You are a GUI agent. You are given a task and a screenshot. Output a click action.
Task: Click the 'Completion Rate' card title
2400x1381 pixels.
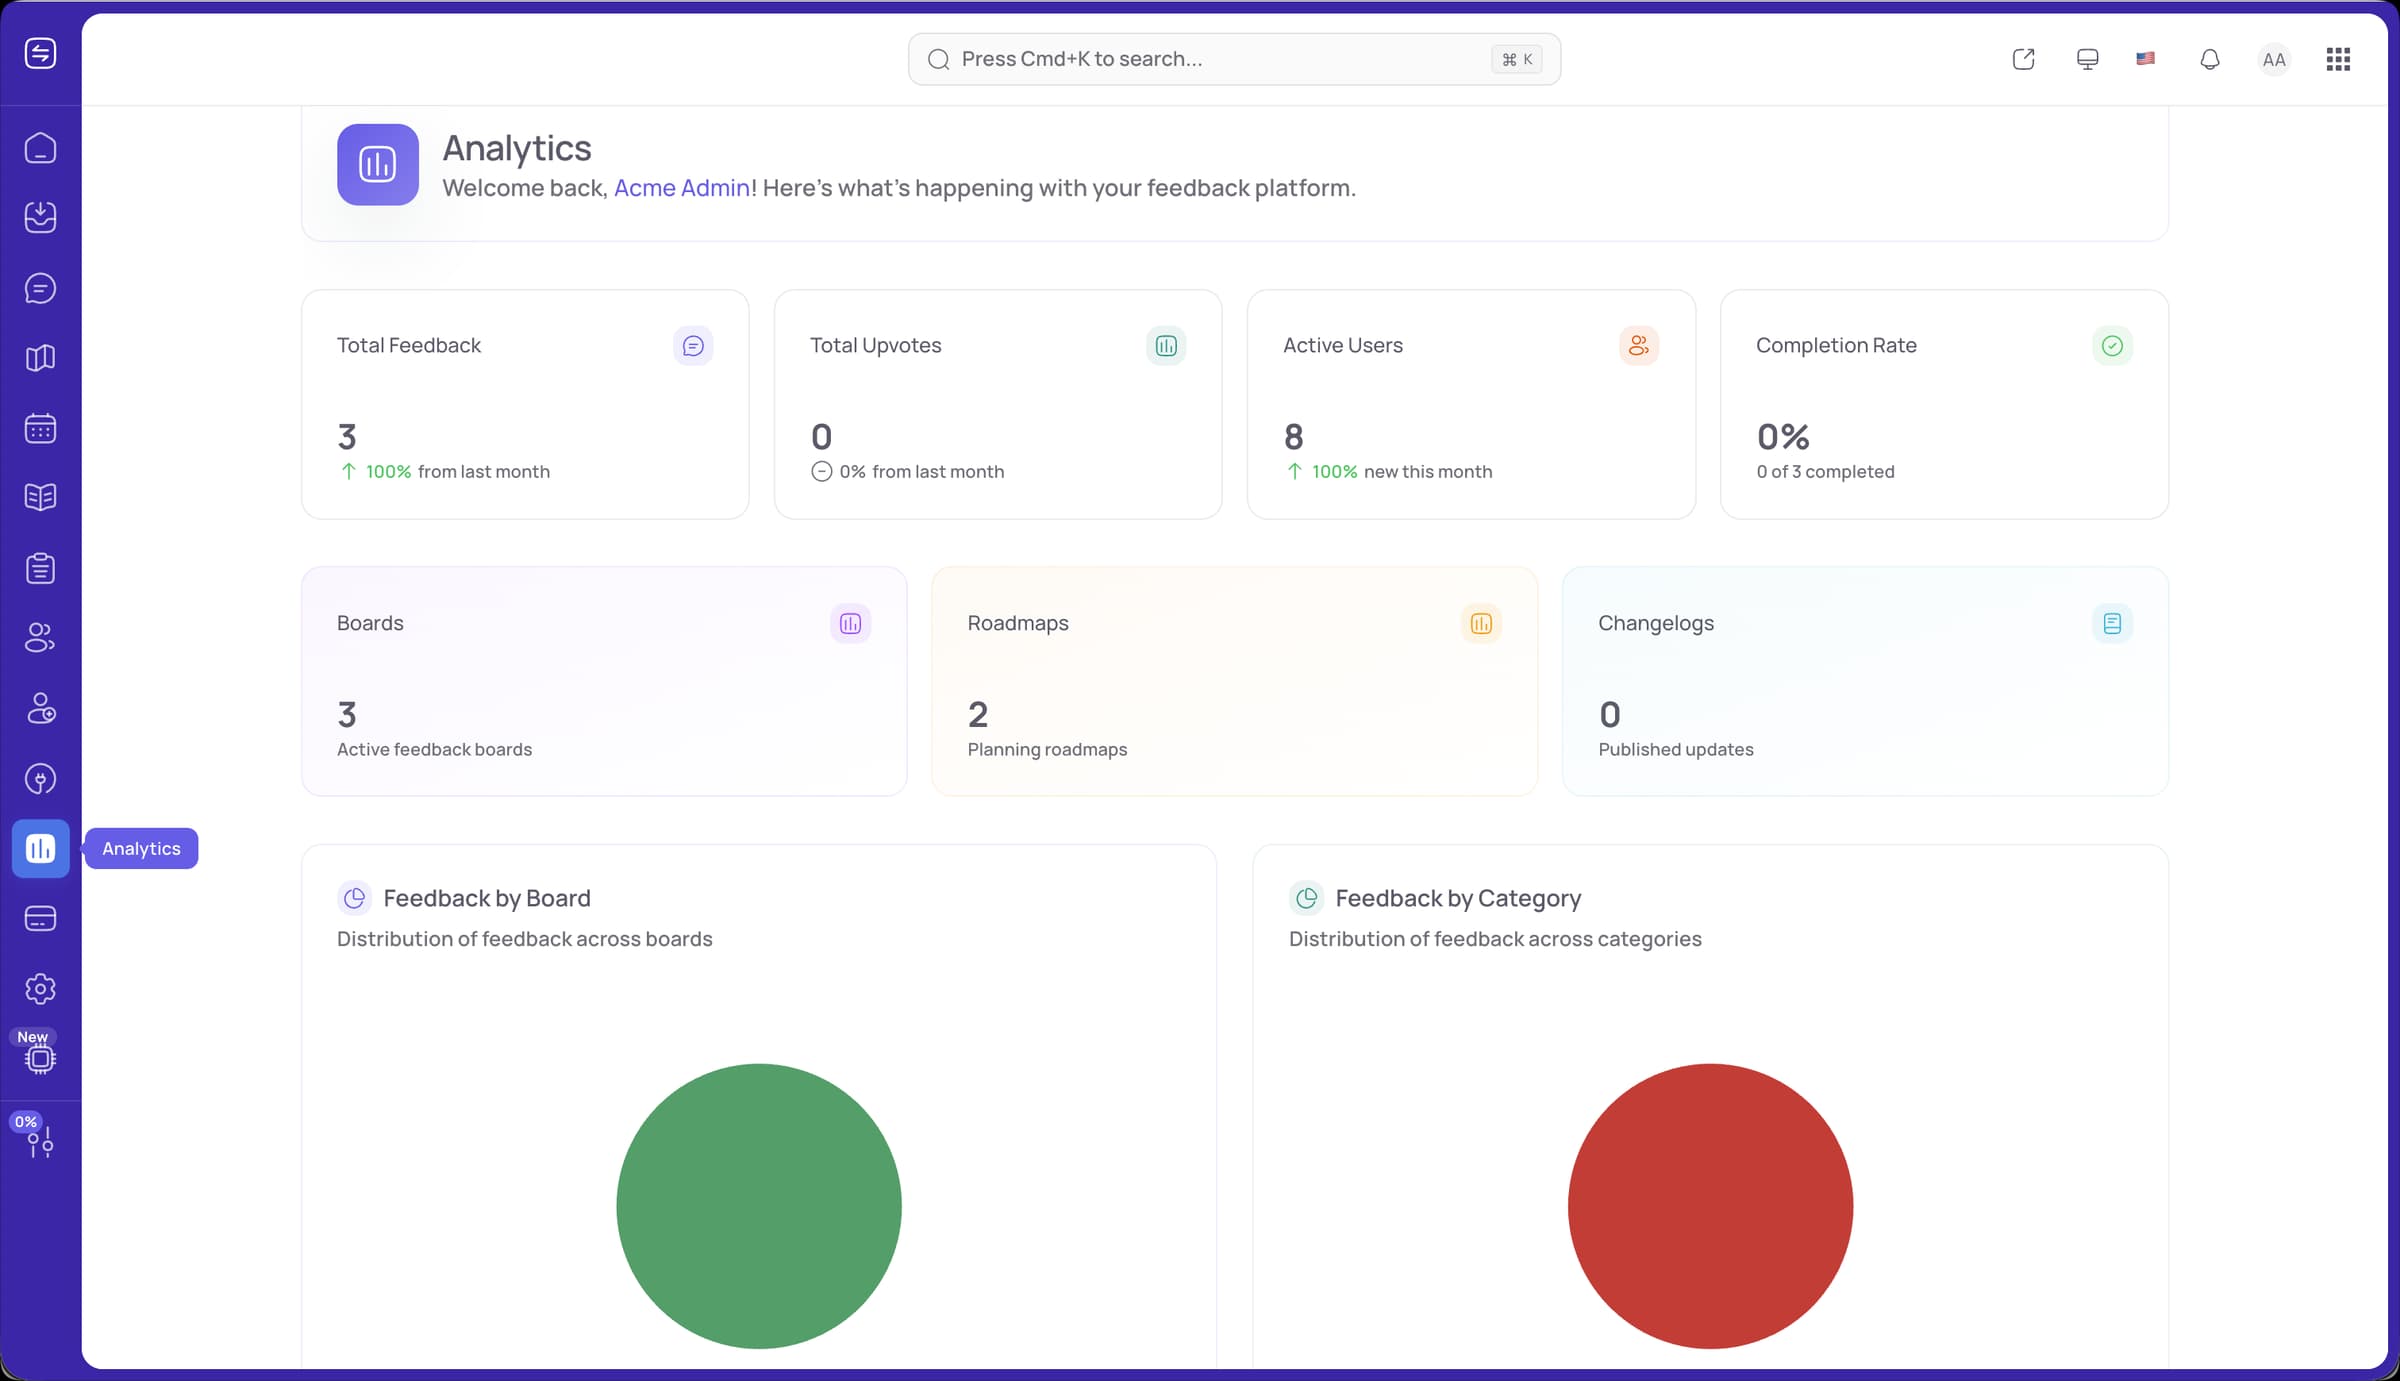click(x=1836, y=345)
